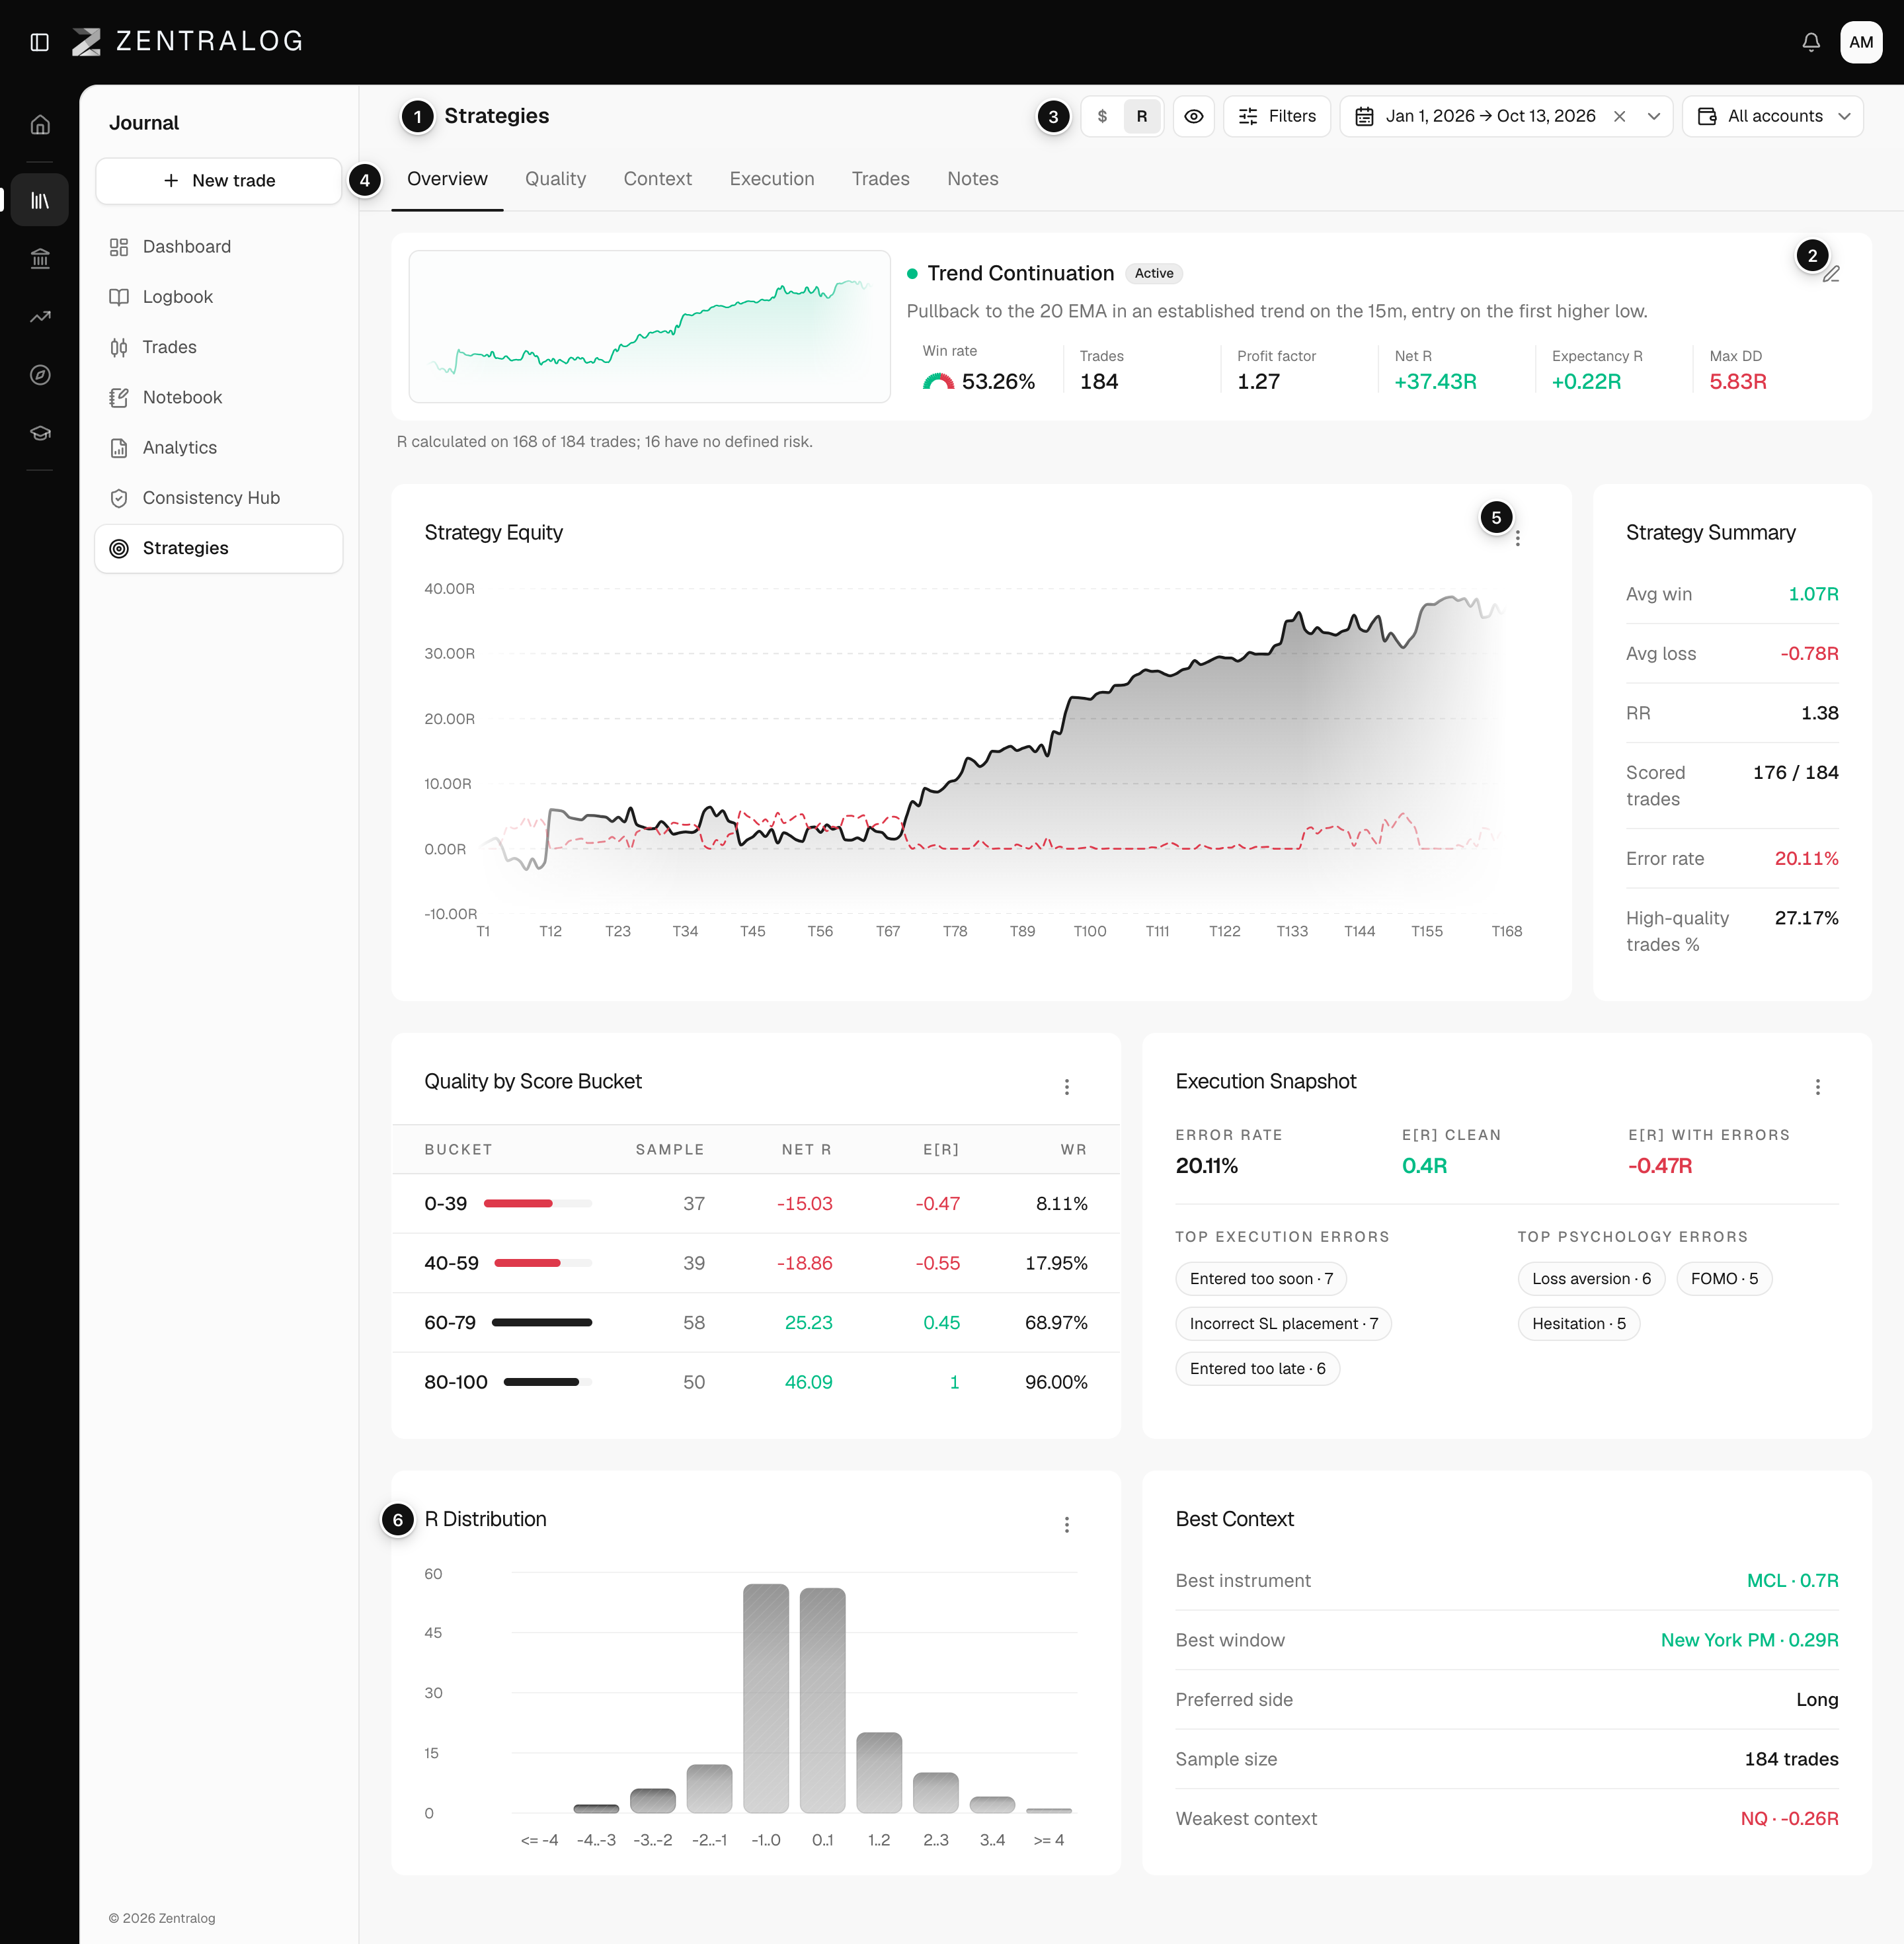Click the Consistency Hub shield icon
The image size is (1904, 1944).
click(x=119, y=498)
